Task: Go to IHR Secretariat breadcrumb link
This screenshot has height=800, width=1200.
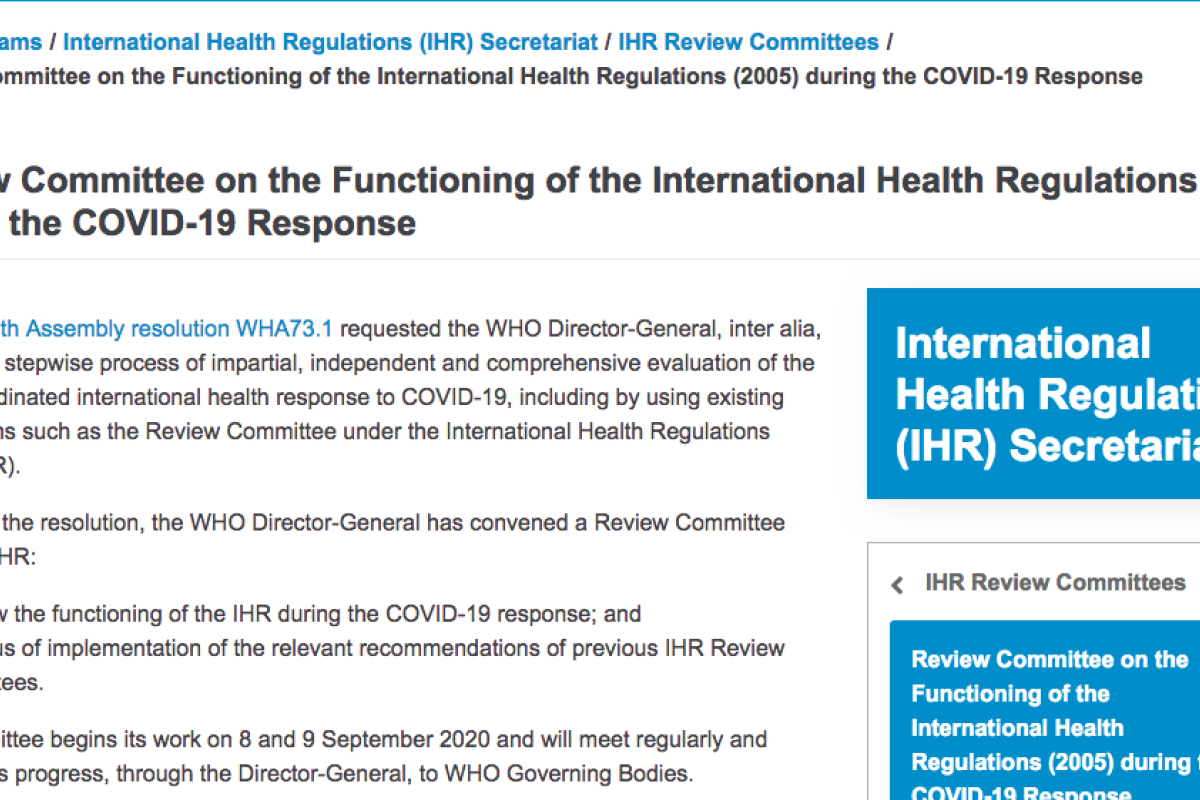Action: point(330,42)
